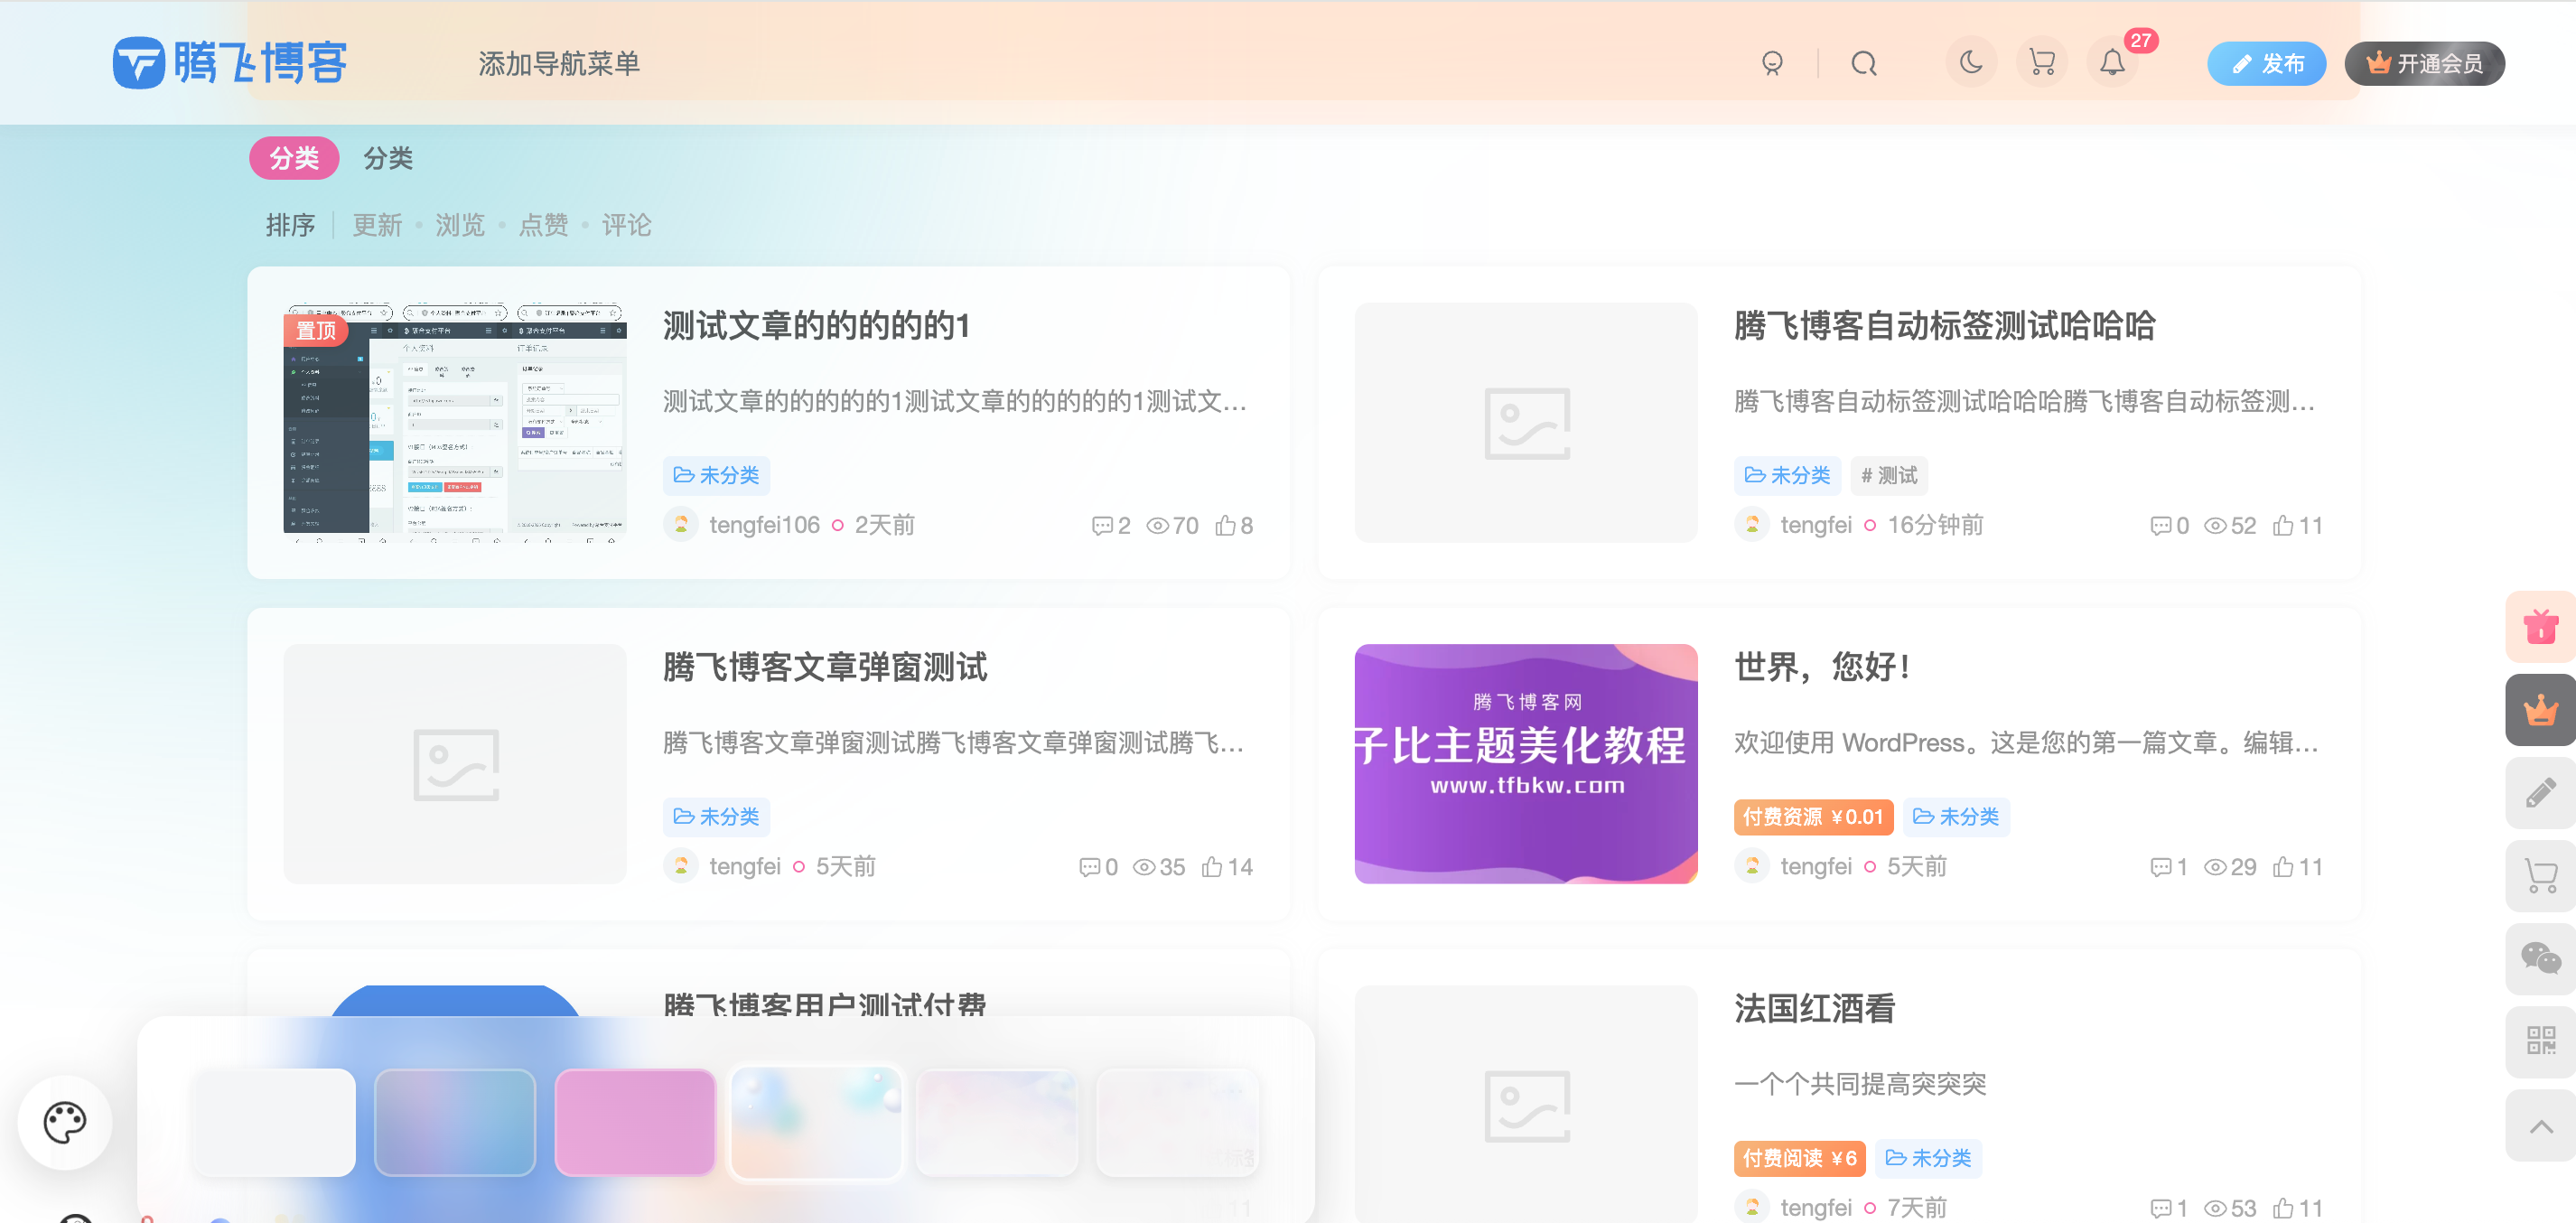Open the shopping cart icon in the navbar
The image size is (2576, 1223).
pyautogui.click(x=2042, y=63)
